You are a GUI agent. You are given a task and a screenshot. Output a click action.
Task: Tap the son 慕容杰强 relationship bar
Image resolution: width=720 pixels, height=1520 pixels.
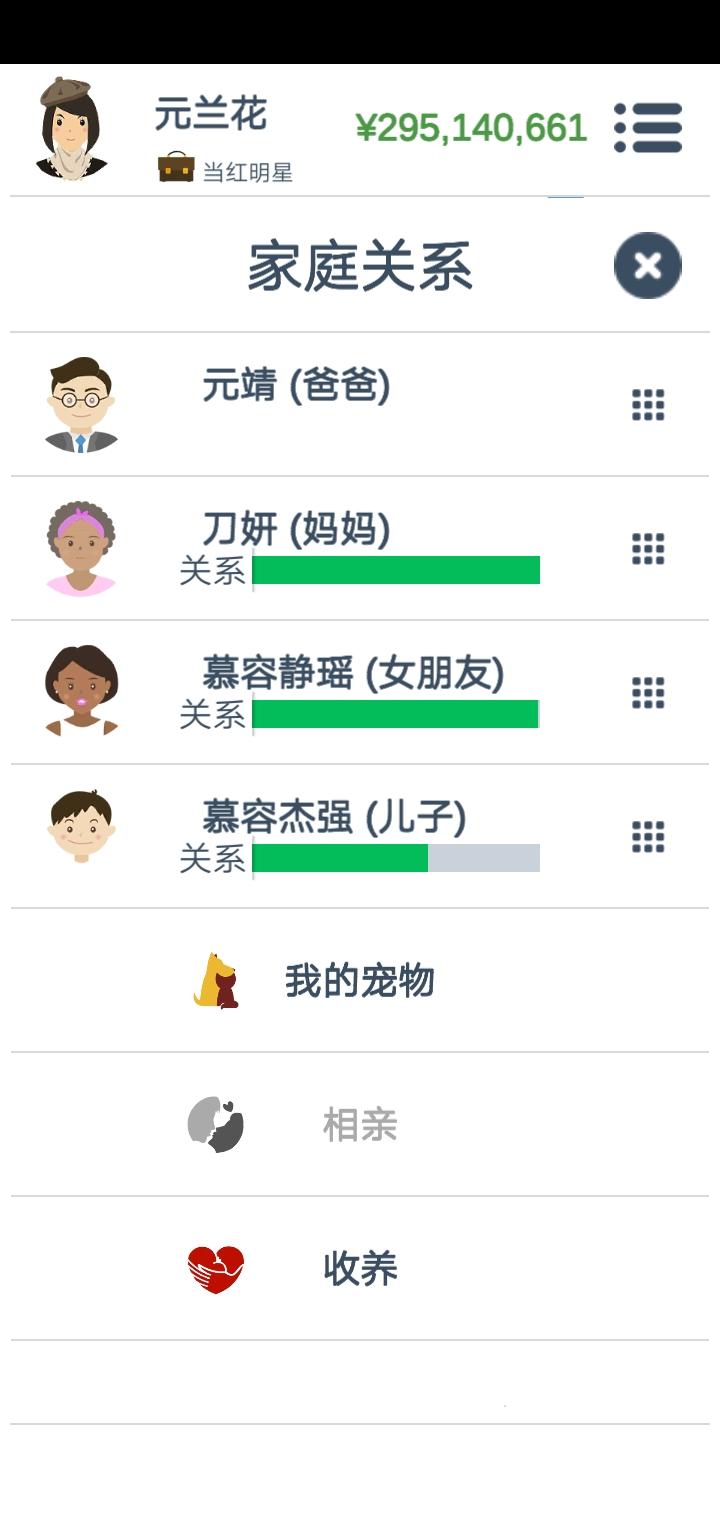(396, 858)
